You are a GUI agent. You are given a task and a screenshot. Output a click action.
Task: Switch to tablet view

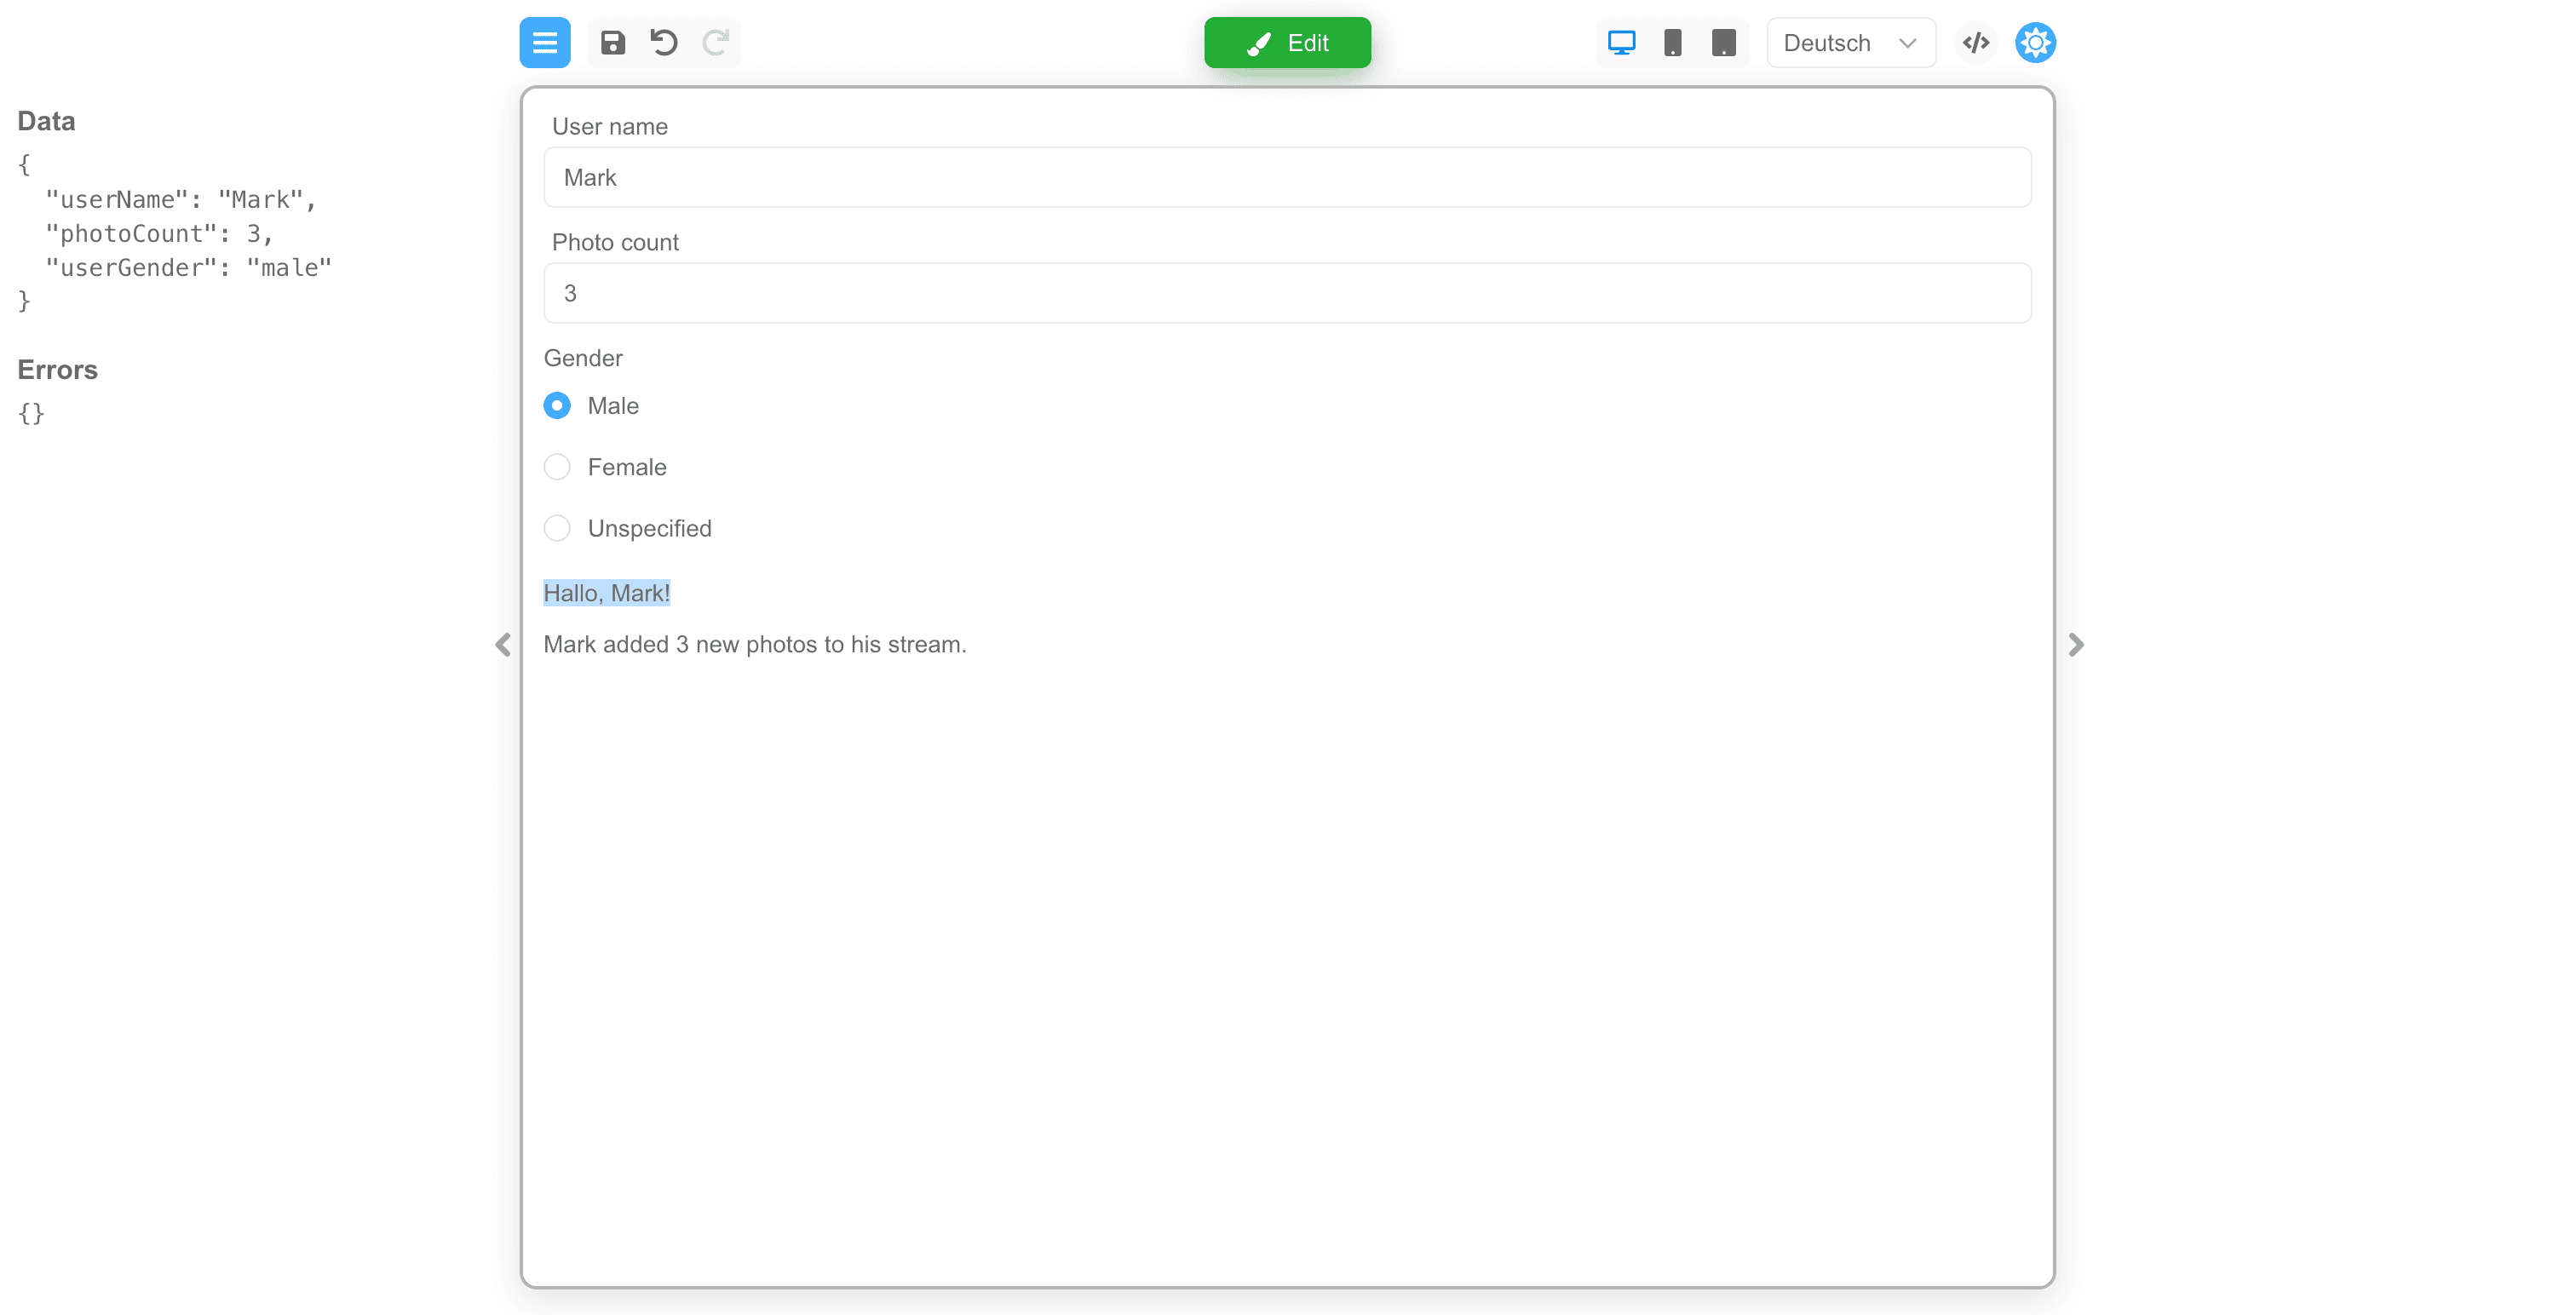1723,43
